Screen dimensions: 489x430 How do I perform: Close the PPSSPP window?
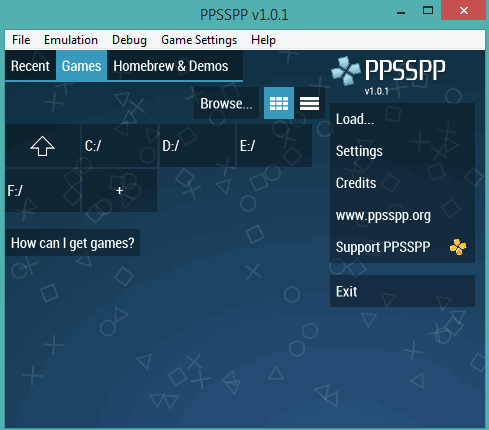coord(464,11)
